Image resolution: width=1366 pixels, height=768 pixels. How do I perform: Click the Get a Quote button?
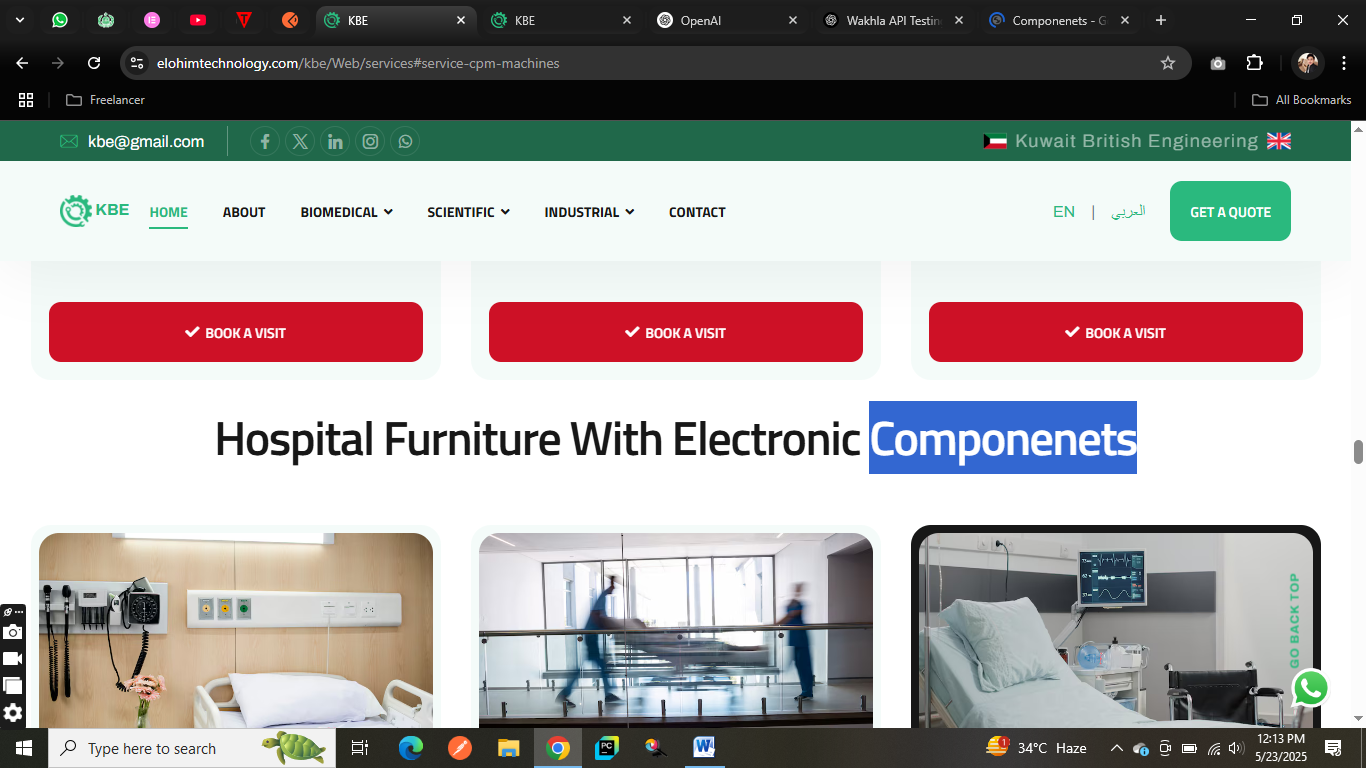pos(1230,211)
